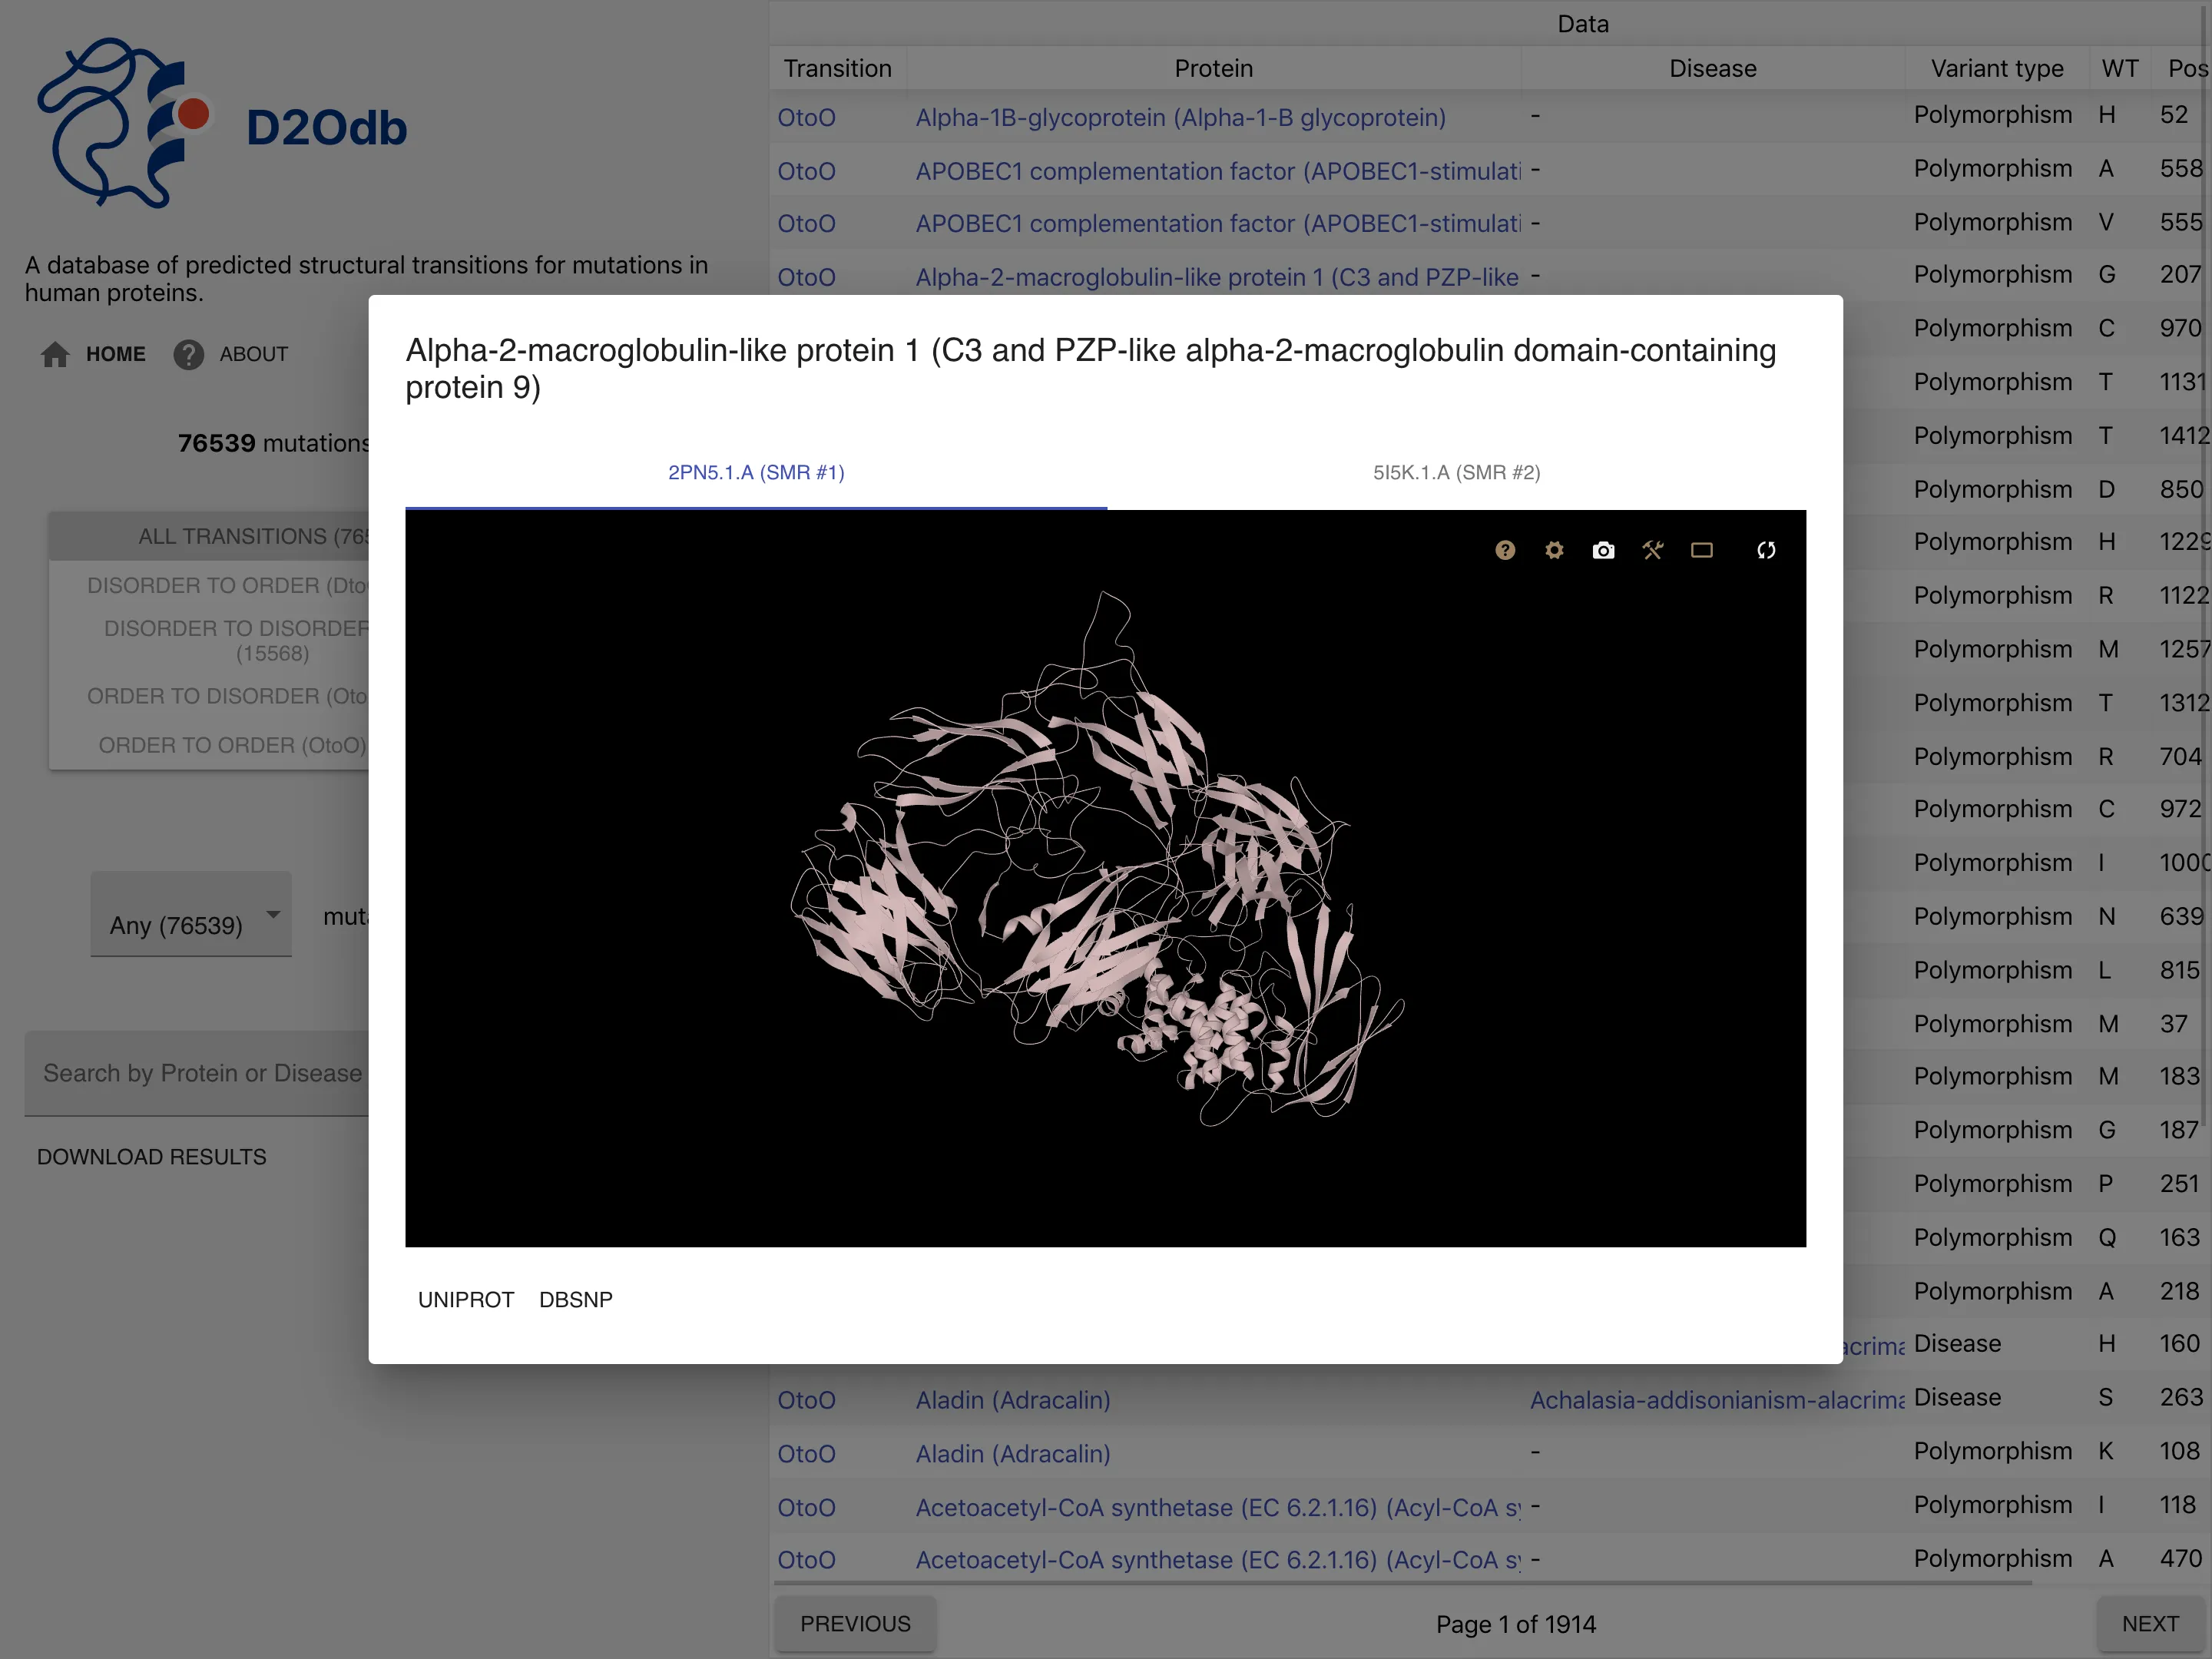This screenshot has width=2212, height=1659.
Task: Open the viewer help icon
Action: coord(1505,550)
